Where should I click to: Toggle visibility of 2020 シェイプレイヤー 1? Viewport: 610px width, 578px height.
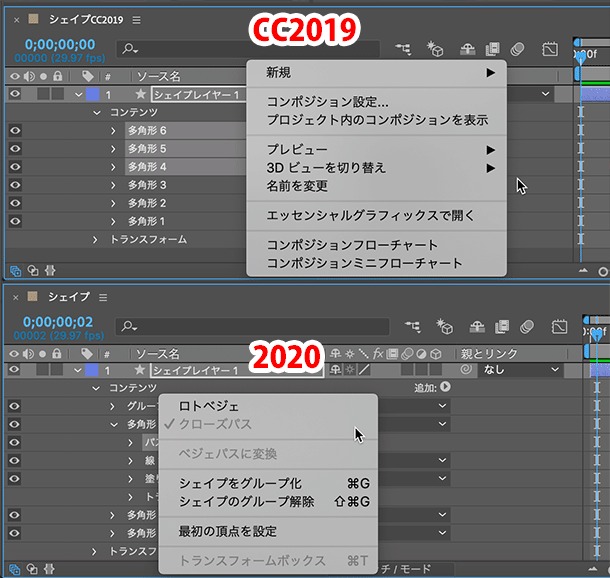[14, 370]
